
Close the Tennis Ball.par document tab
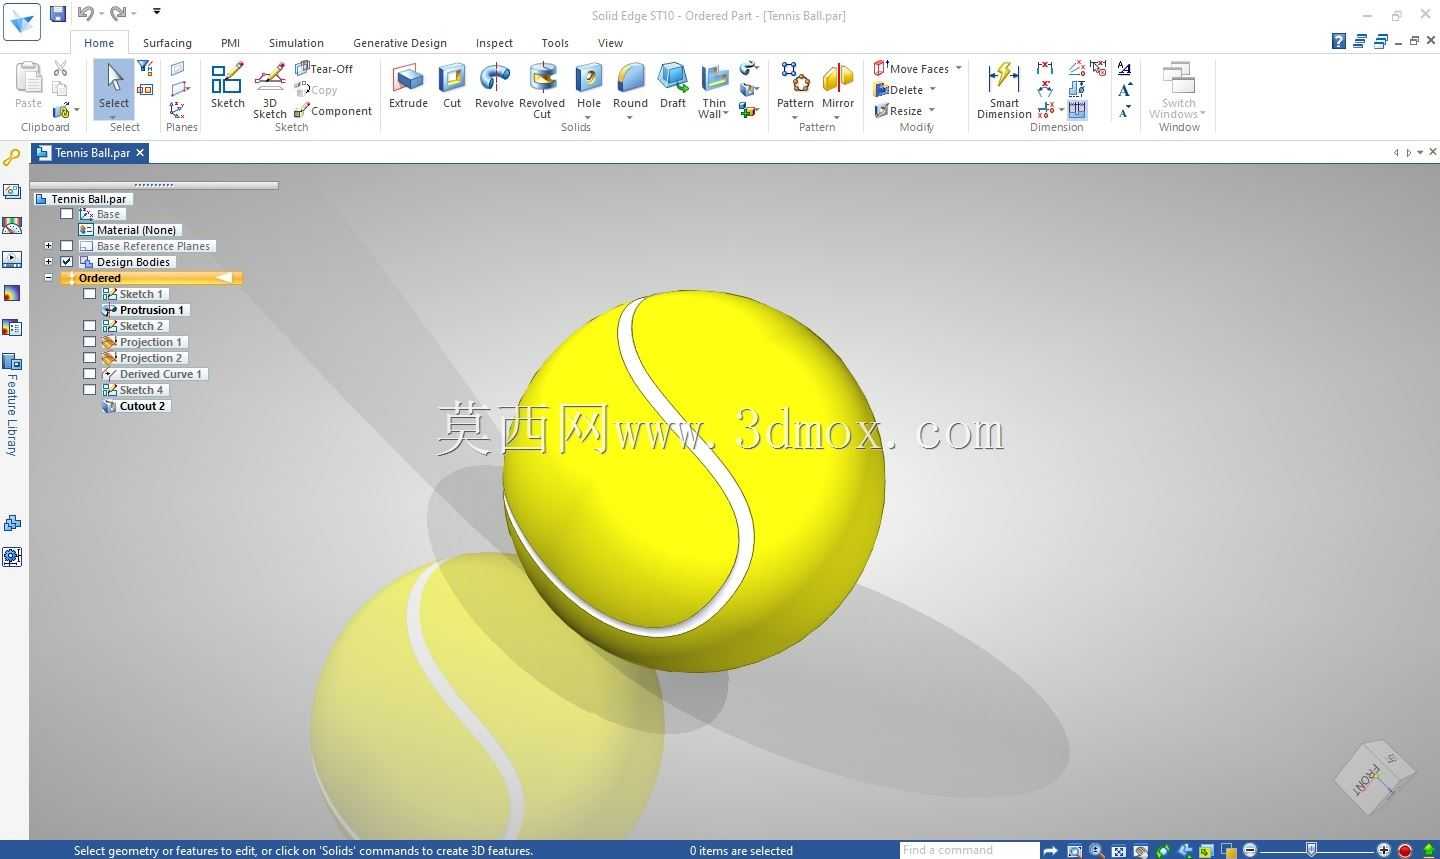tap(140, 153)
